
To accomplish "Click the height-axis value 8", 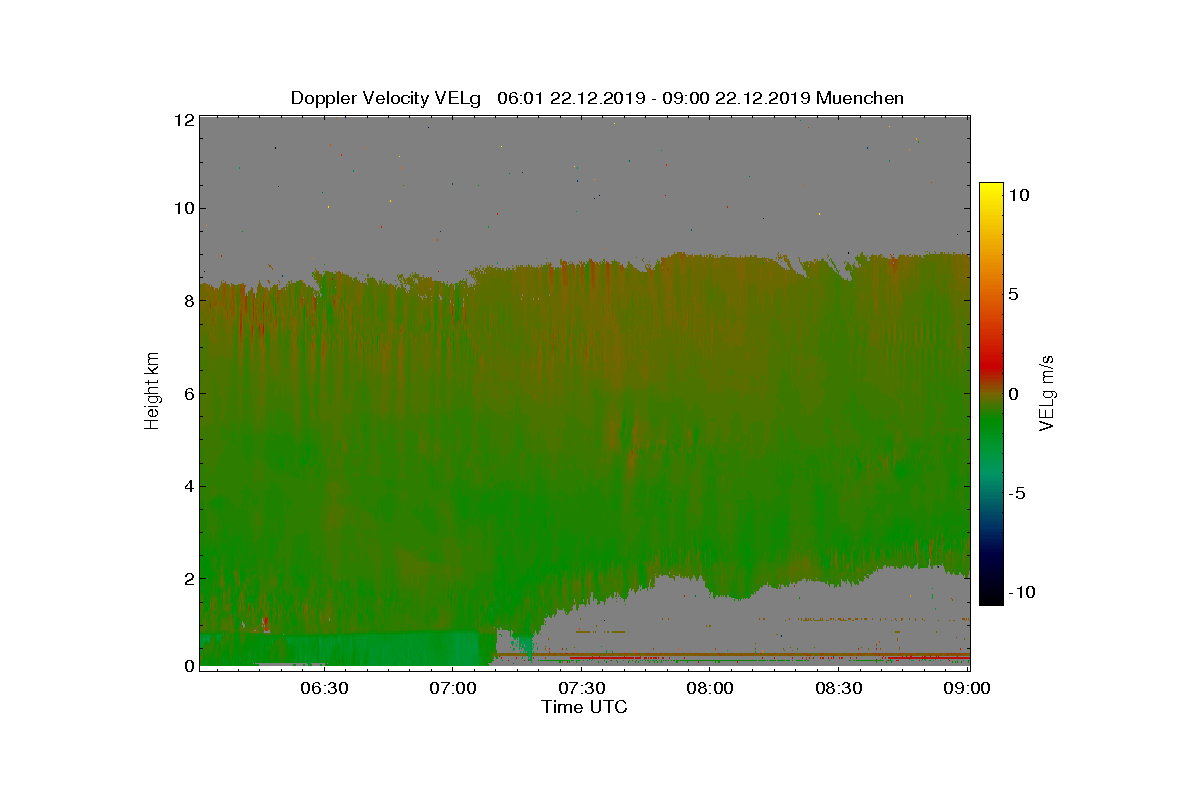I will coord(187,300).
